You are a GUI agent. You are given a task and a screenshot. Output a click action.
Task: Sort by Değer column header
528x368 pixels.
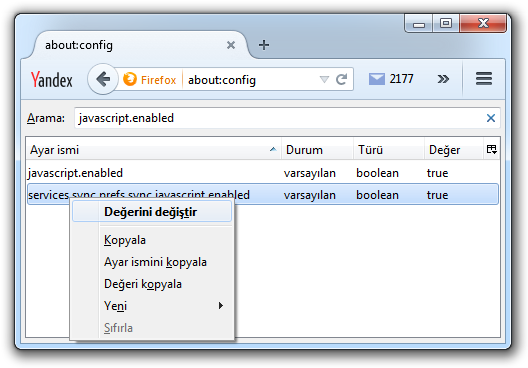point(454,149)
